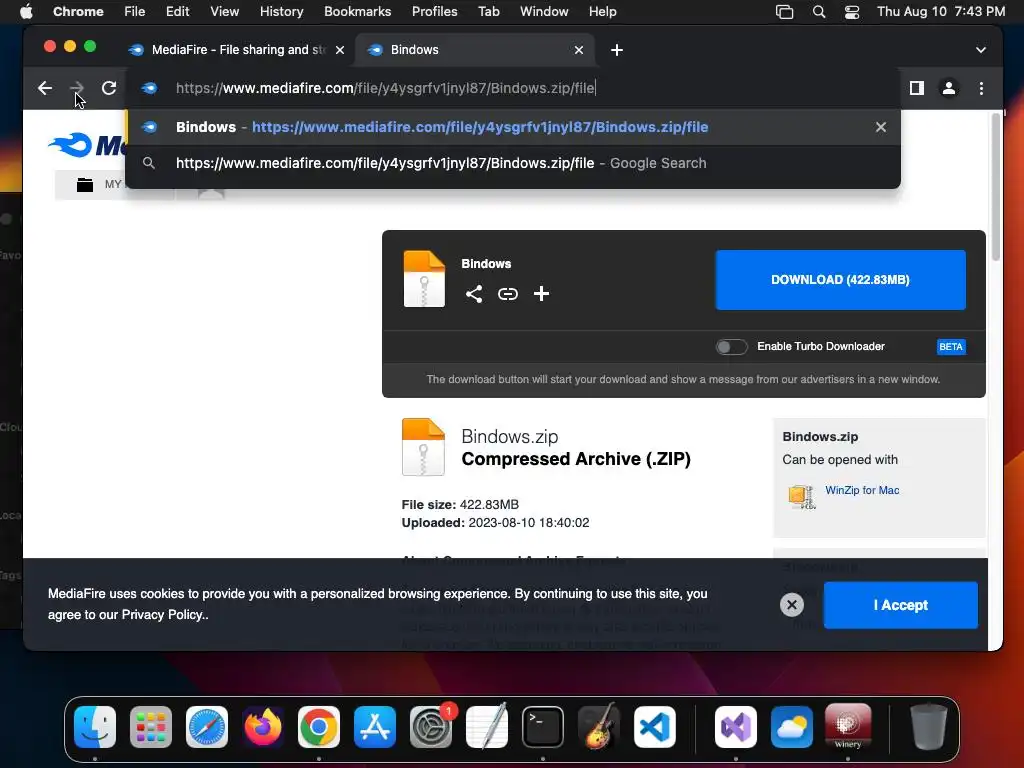Close the MediaFire File sharing tab
1024x768 pixels.
click(340, 50)
